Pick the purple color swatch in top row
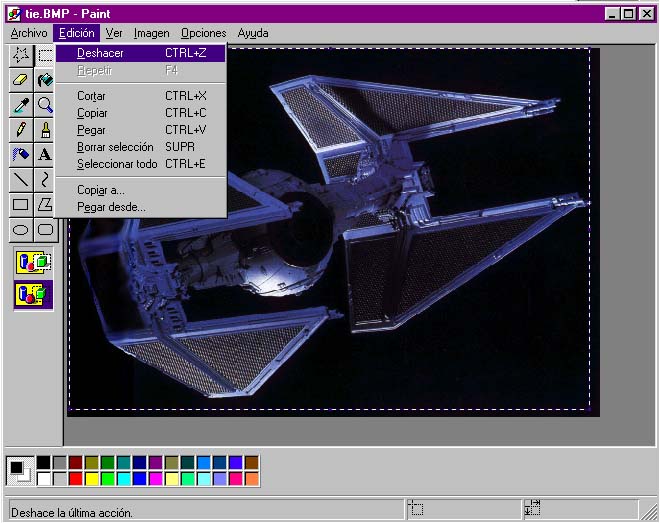The image size is (660, 523). (x=155, y=463)
